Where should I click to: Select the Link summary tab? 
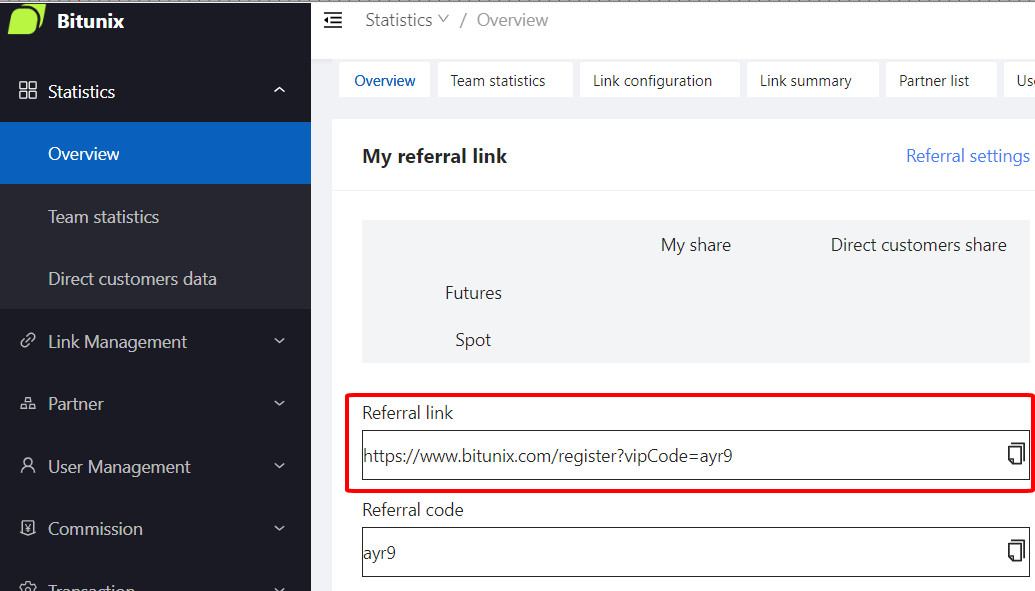tap(805, 81)
